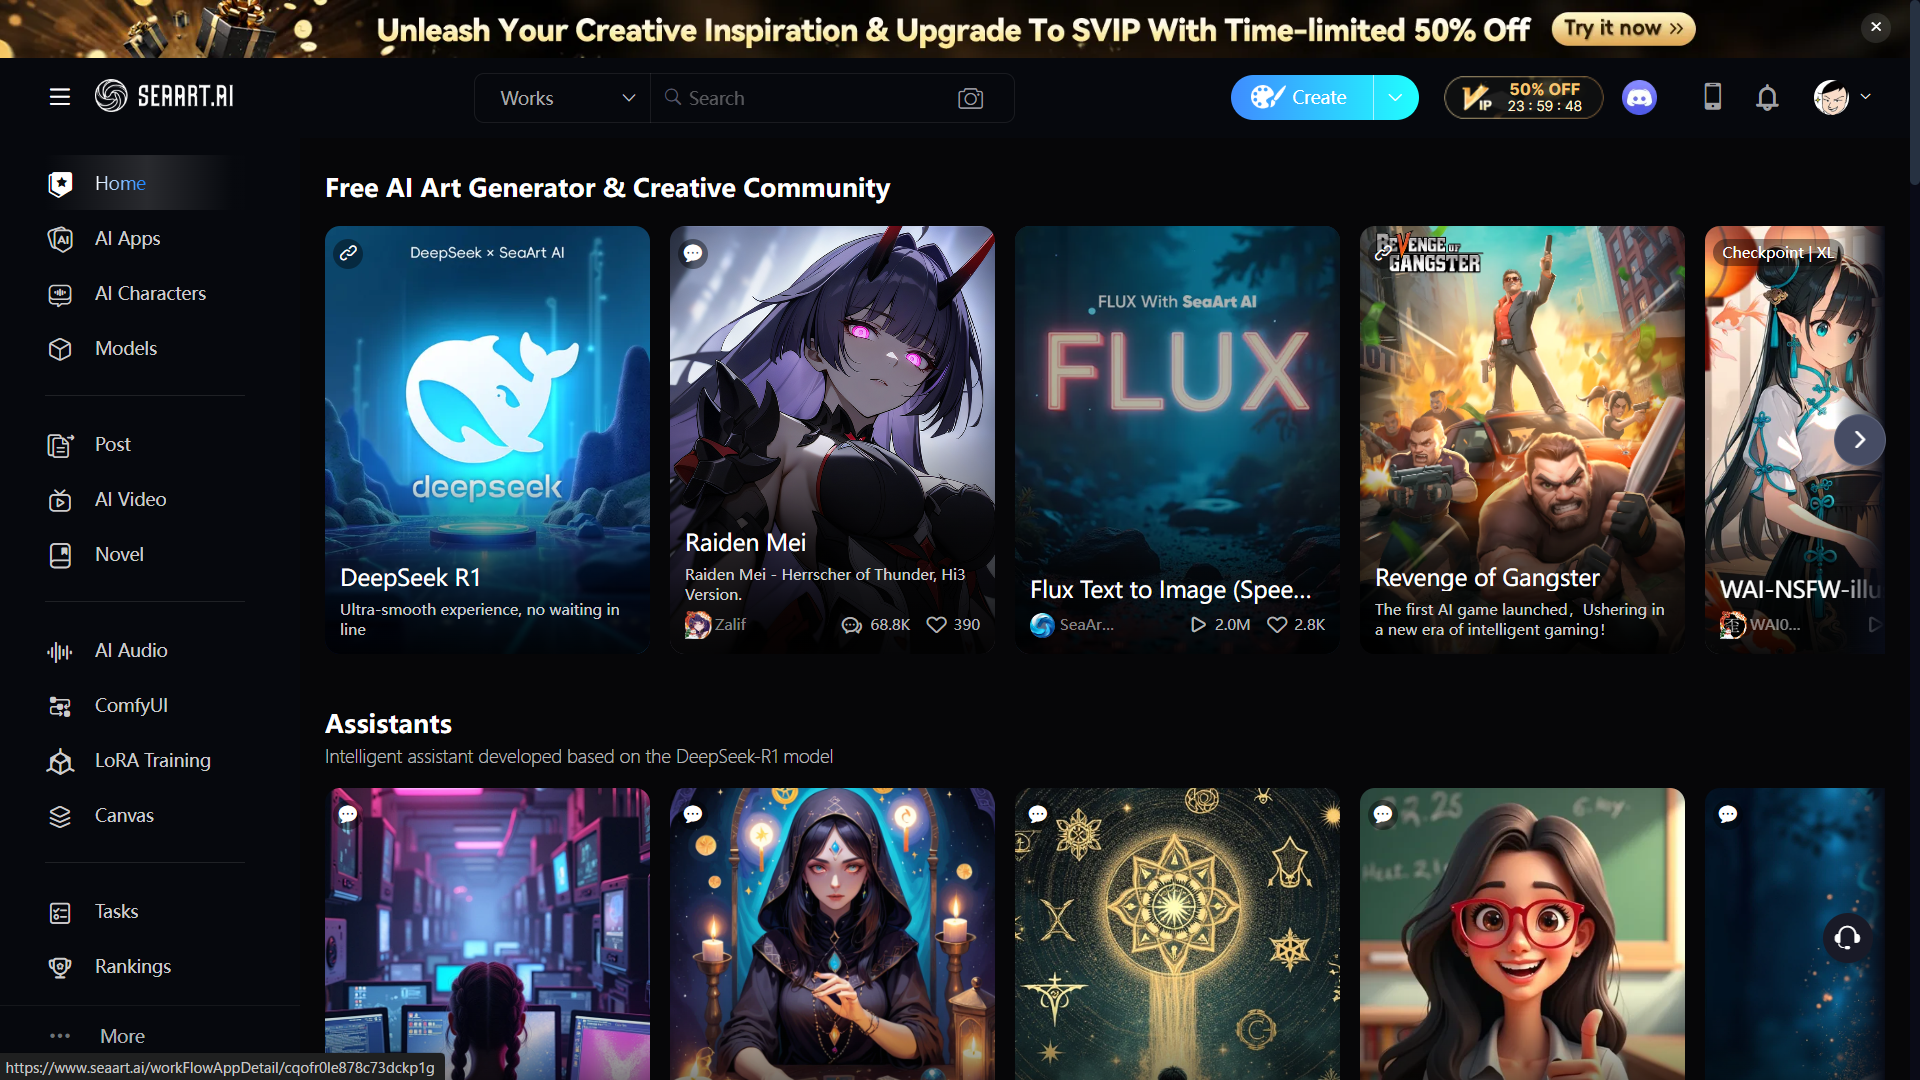Advance carousel with next arrow

pyautogui.click(x=1859, y=440)
